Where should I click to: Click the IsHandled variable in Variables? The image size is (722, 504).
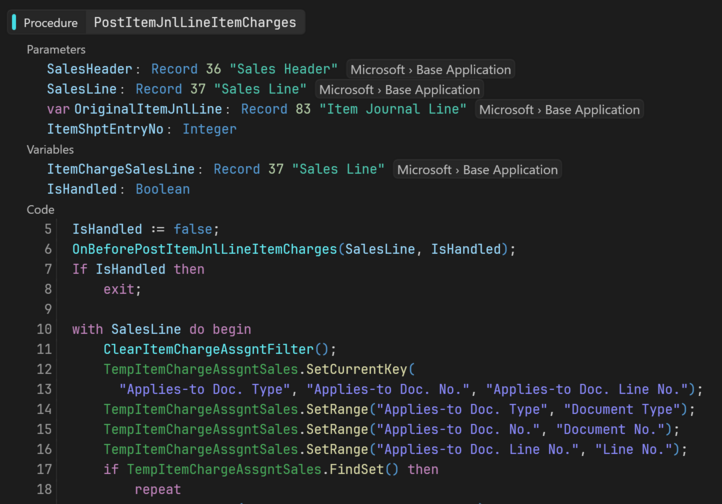(x=82, y=189)
